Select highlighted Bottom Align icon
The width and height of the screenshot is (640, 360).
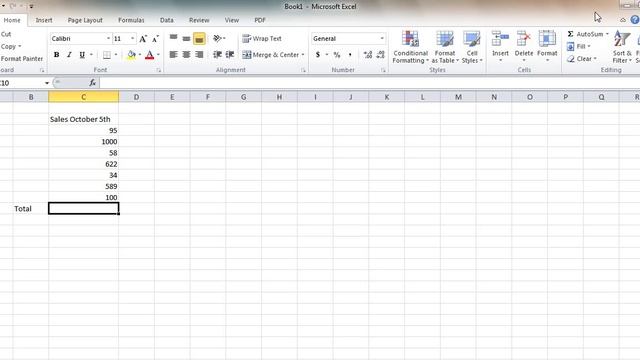[x=199, y=39]
